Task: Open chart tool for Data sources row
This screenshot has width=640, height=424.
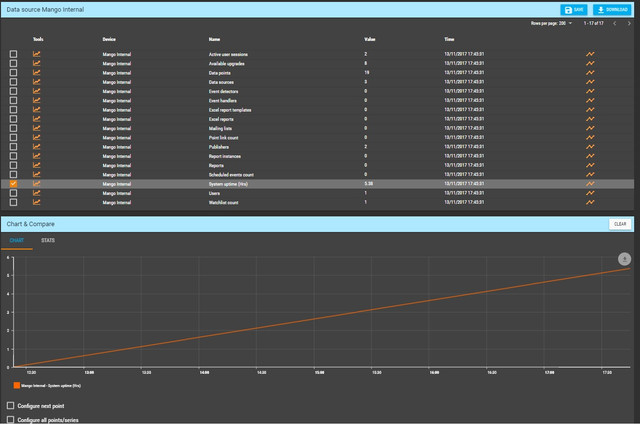Action: [36, 82]
